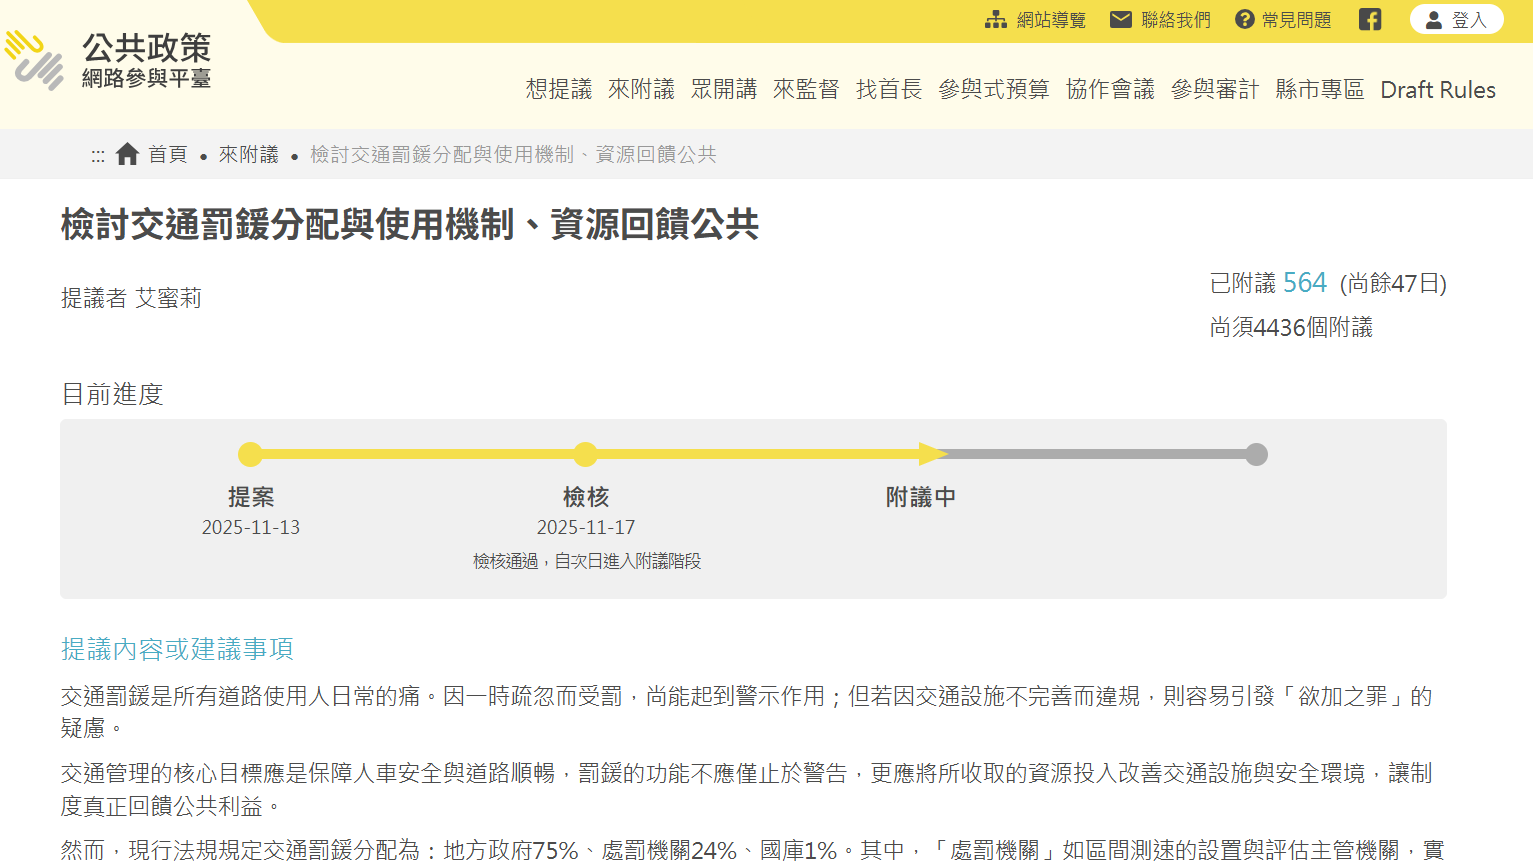Click the accessibility ::: symbol near breadcrumb
This screenshot has width=1533, height=865.
click(x=97, y=154)
